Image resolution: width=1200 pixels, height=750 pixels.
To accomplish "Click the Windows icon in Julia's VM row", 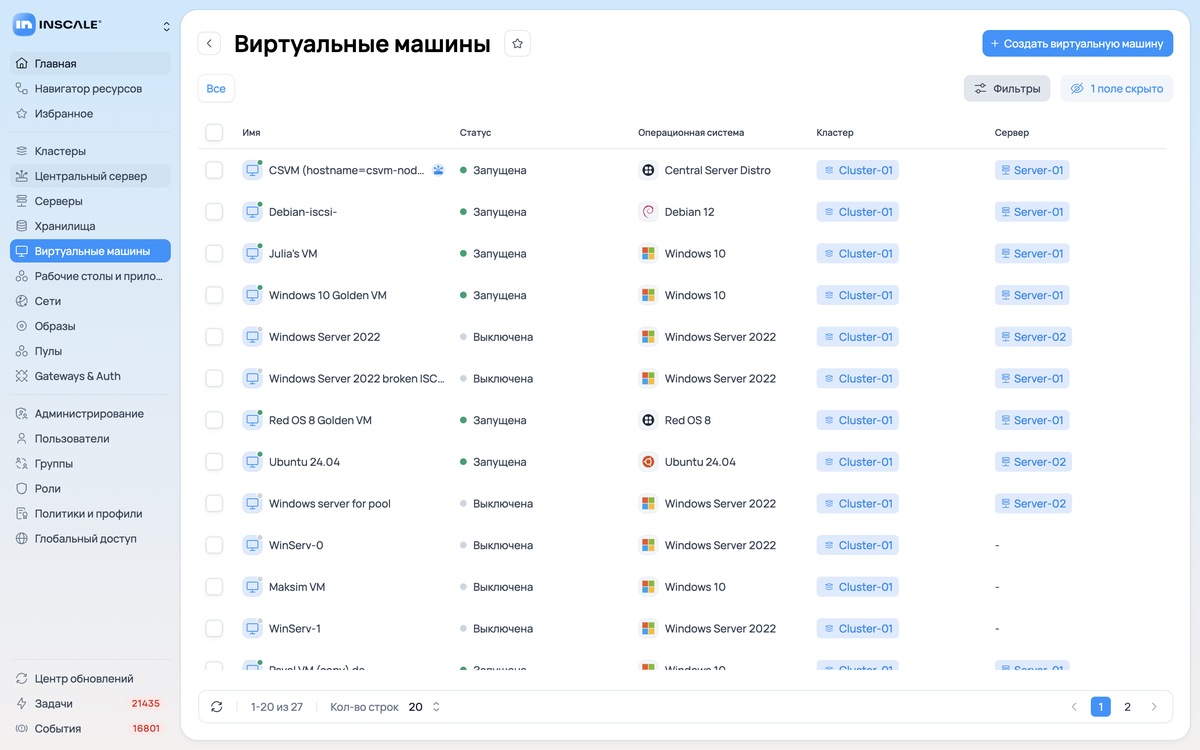I will (x=648, y=254).
